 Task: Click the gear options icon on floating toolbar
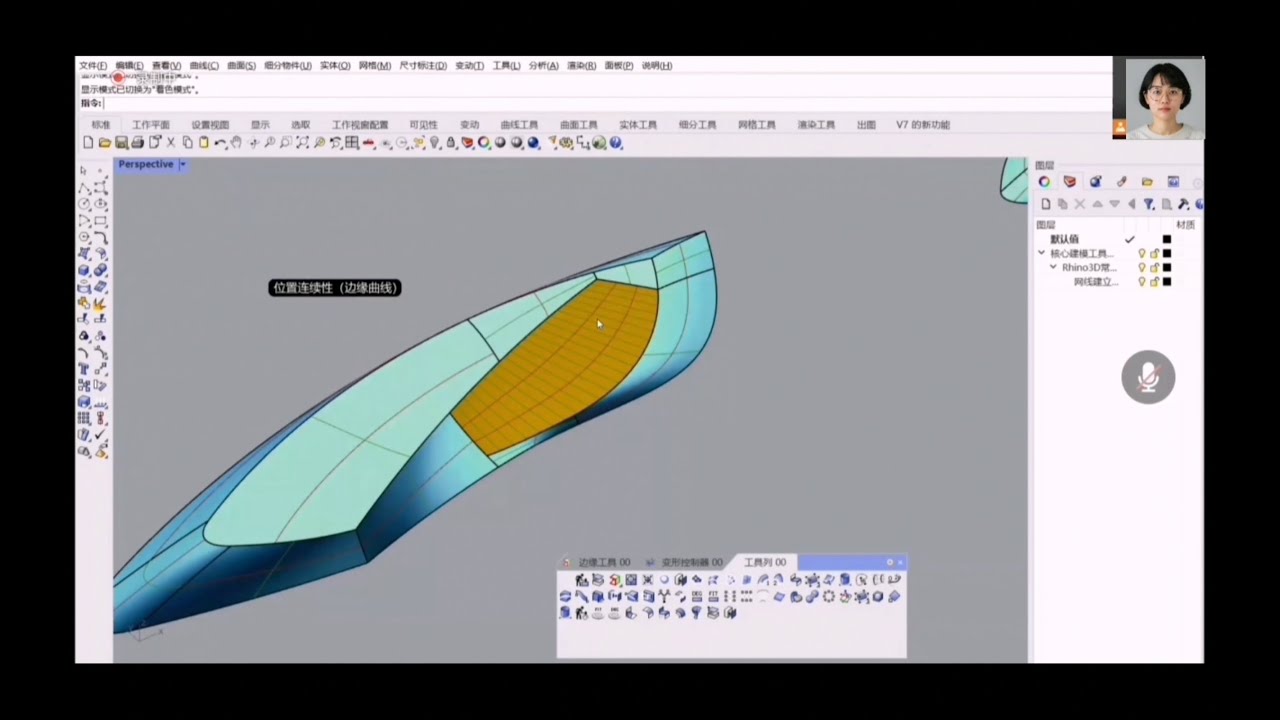(890, 563)
